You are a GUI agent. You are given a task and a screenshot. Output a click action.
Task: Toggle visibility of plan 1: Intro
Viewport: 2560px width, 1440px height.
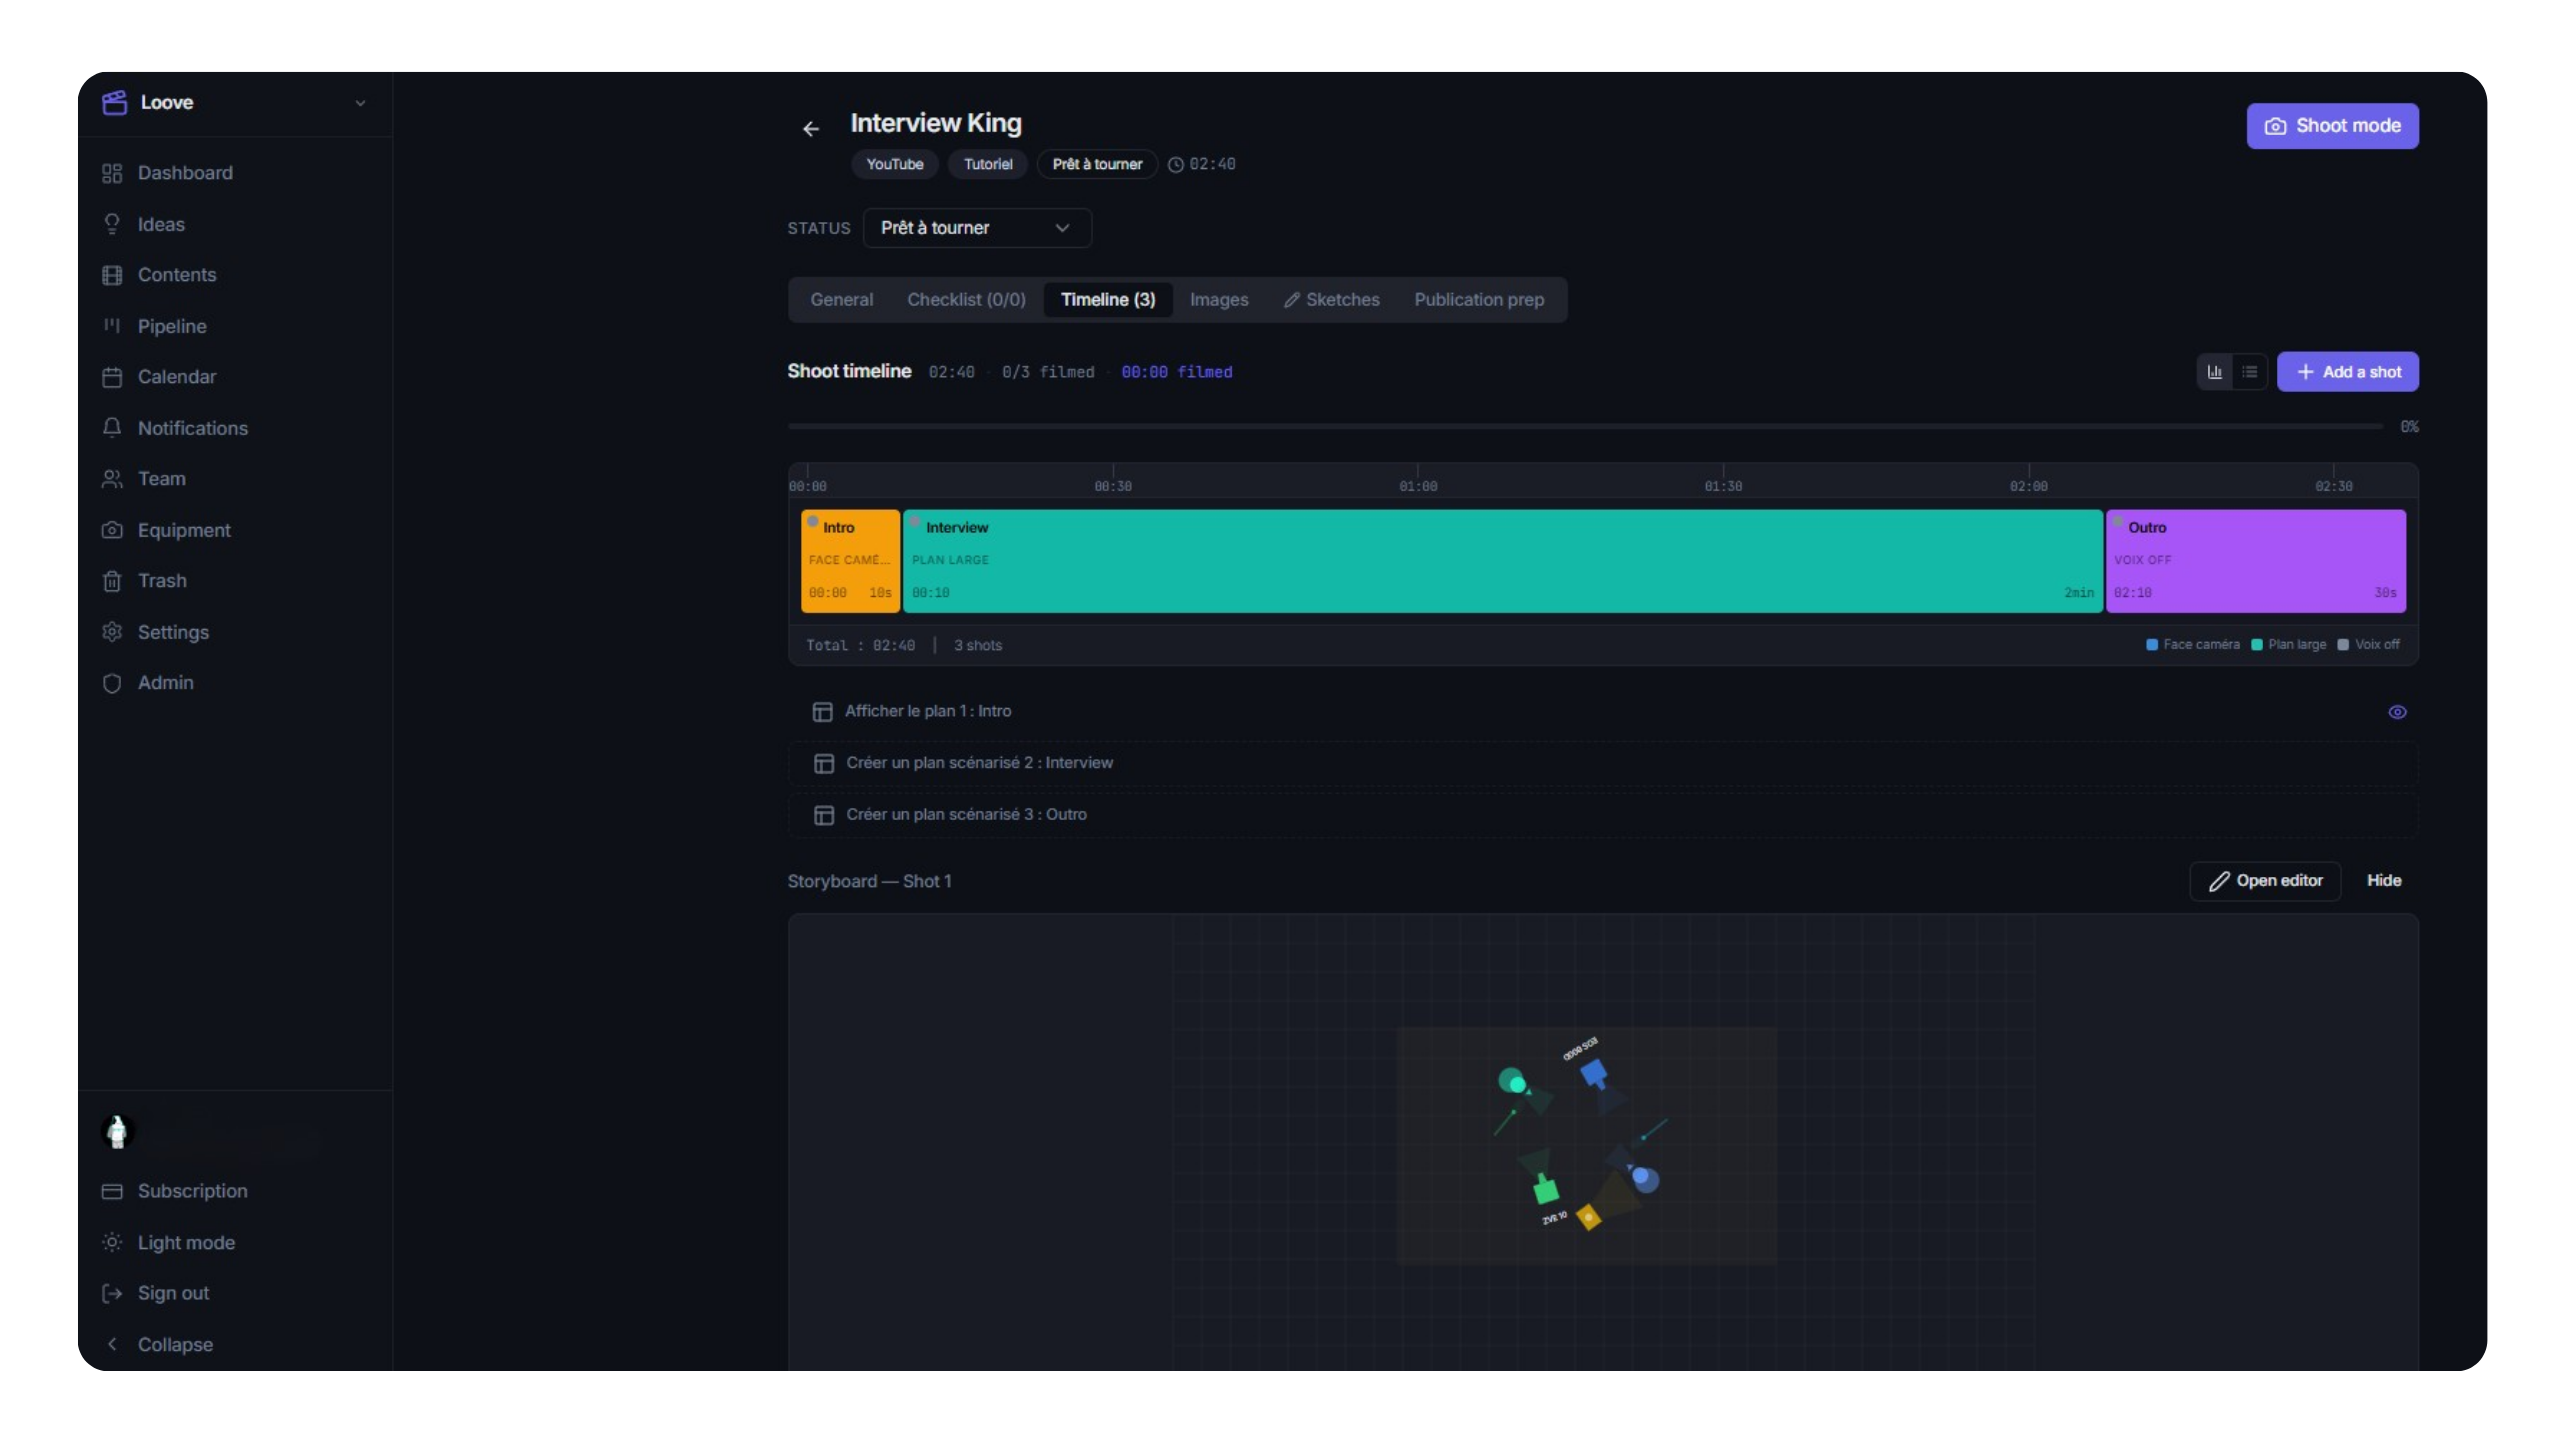(2397, 711)
